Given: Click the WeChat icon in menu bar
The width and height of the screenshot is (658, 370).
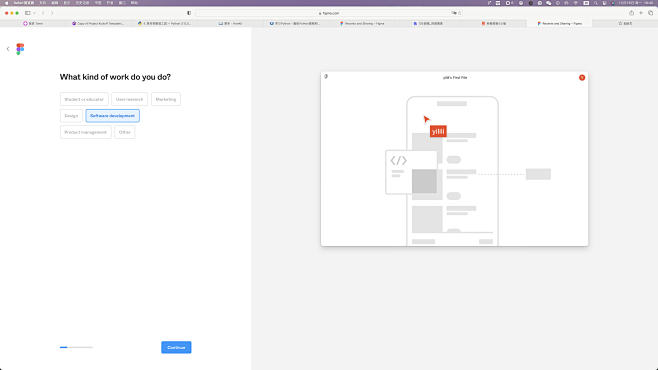Looking at the screenshot, I should click(548, 3).
